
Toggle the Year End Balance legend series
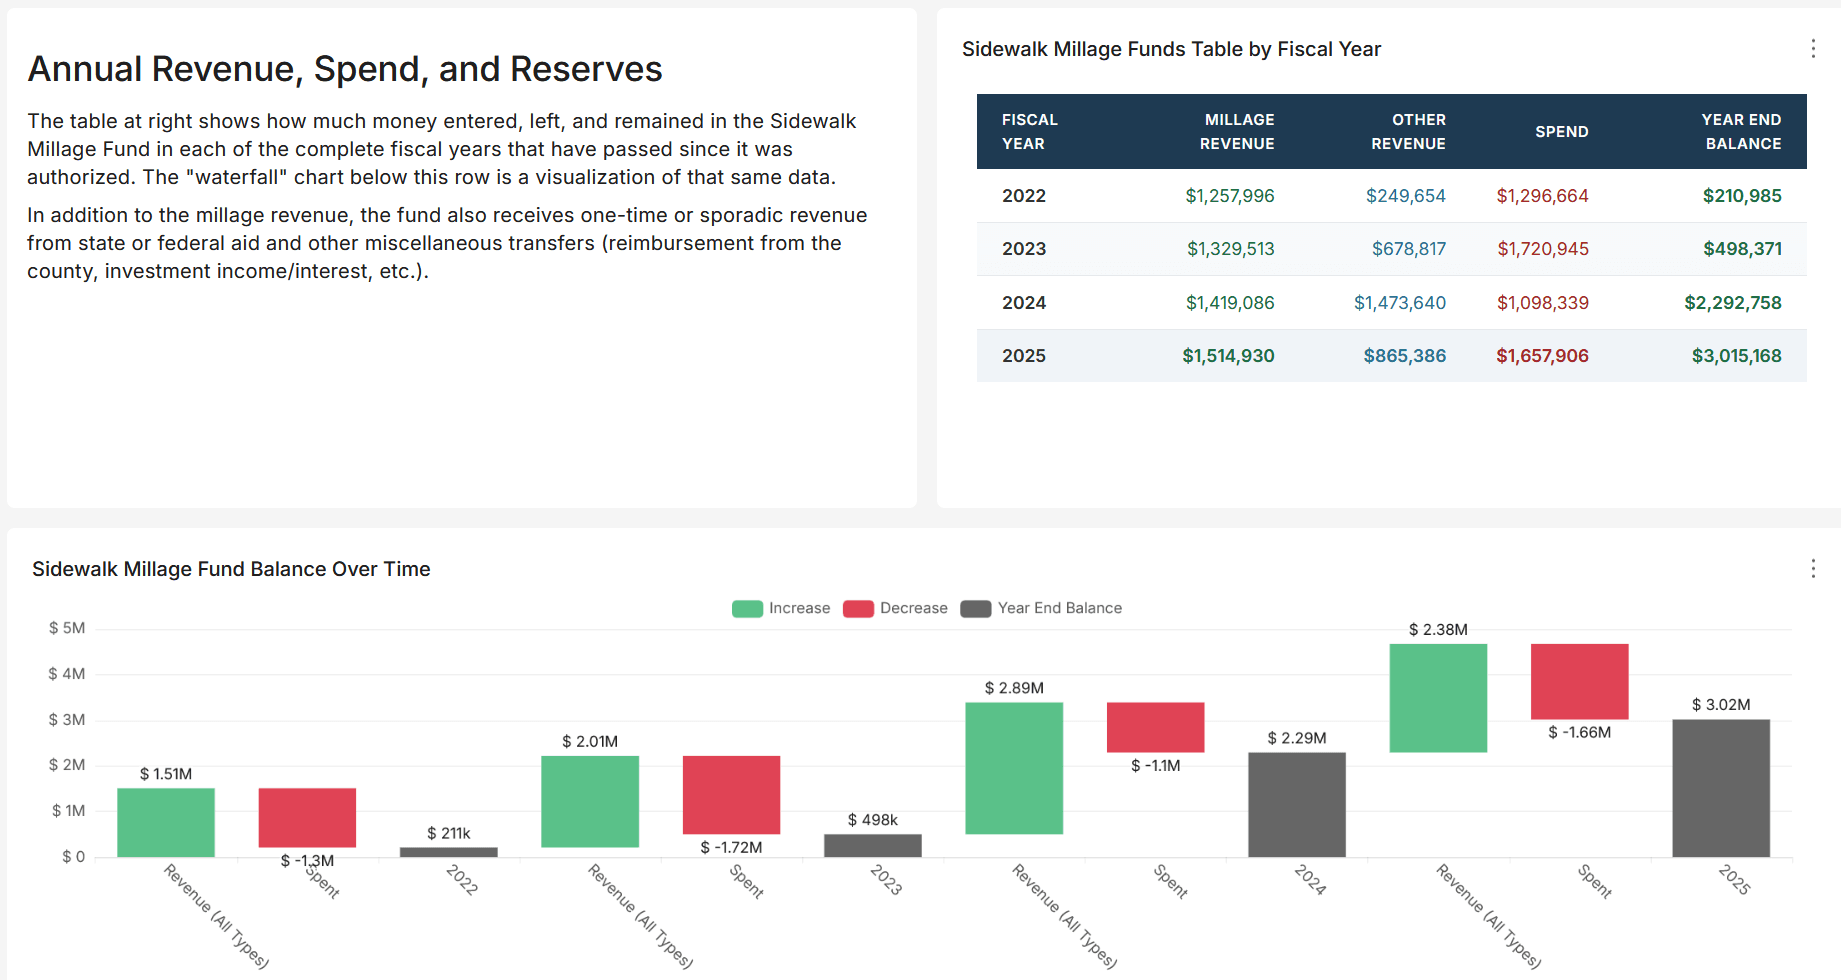(1041, 608)
